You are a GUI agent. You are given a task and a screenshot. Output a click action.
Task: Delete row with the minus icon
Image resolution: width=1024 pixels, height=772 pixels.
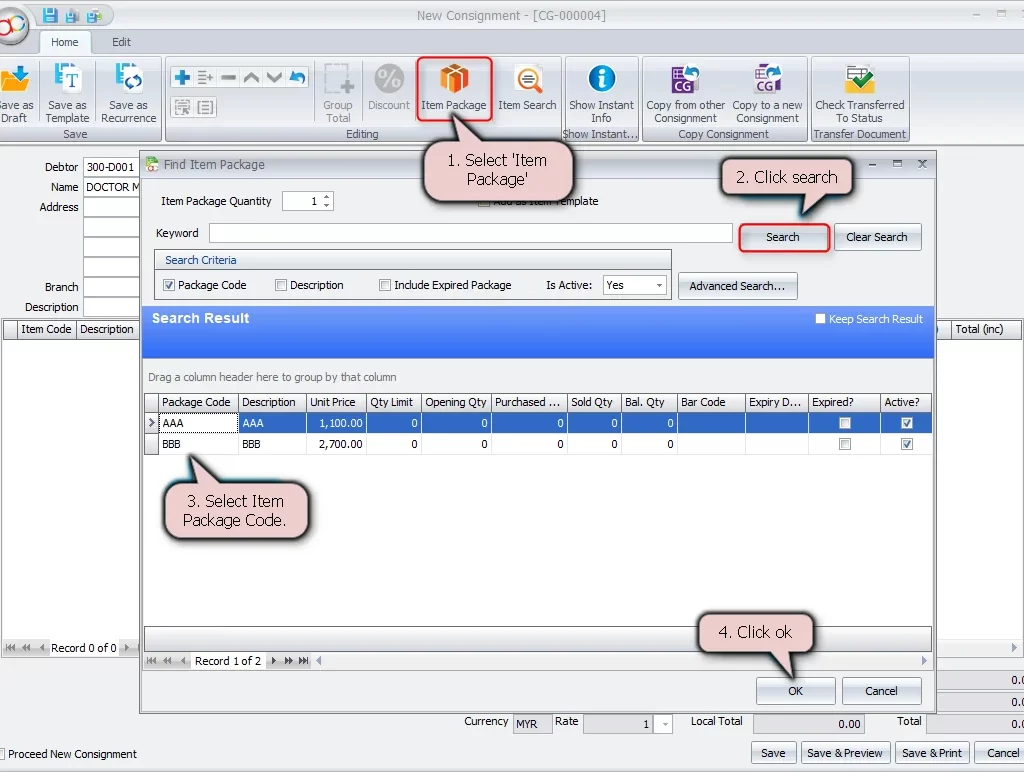[228, 78]
